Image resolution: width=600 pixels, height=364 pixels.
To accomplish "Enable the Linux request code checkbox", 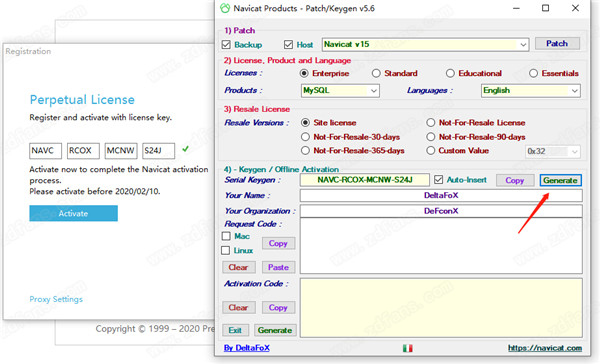I will tap(226, 250).
